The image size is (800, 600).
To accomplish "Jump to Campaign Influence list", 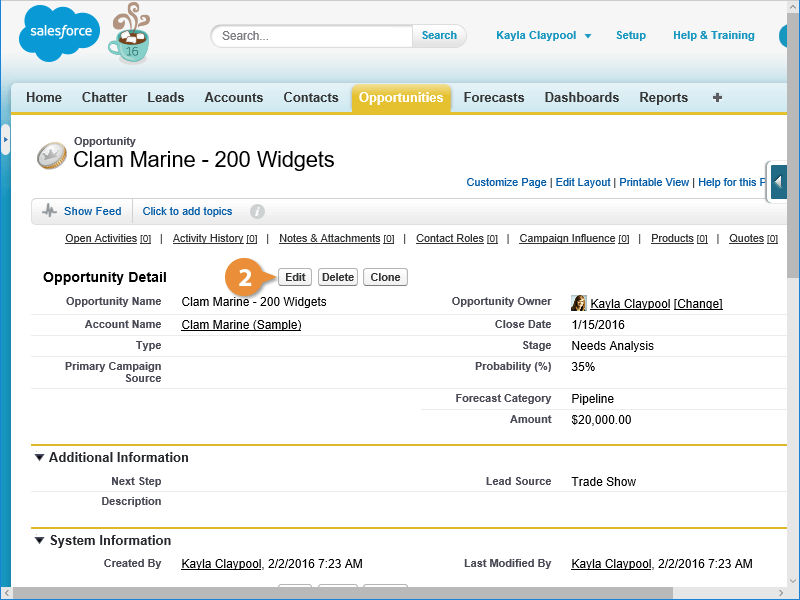I will click(574, 238).
